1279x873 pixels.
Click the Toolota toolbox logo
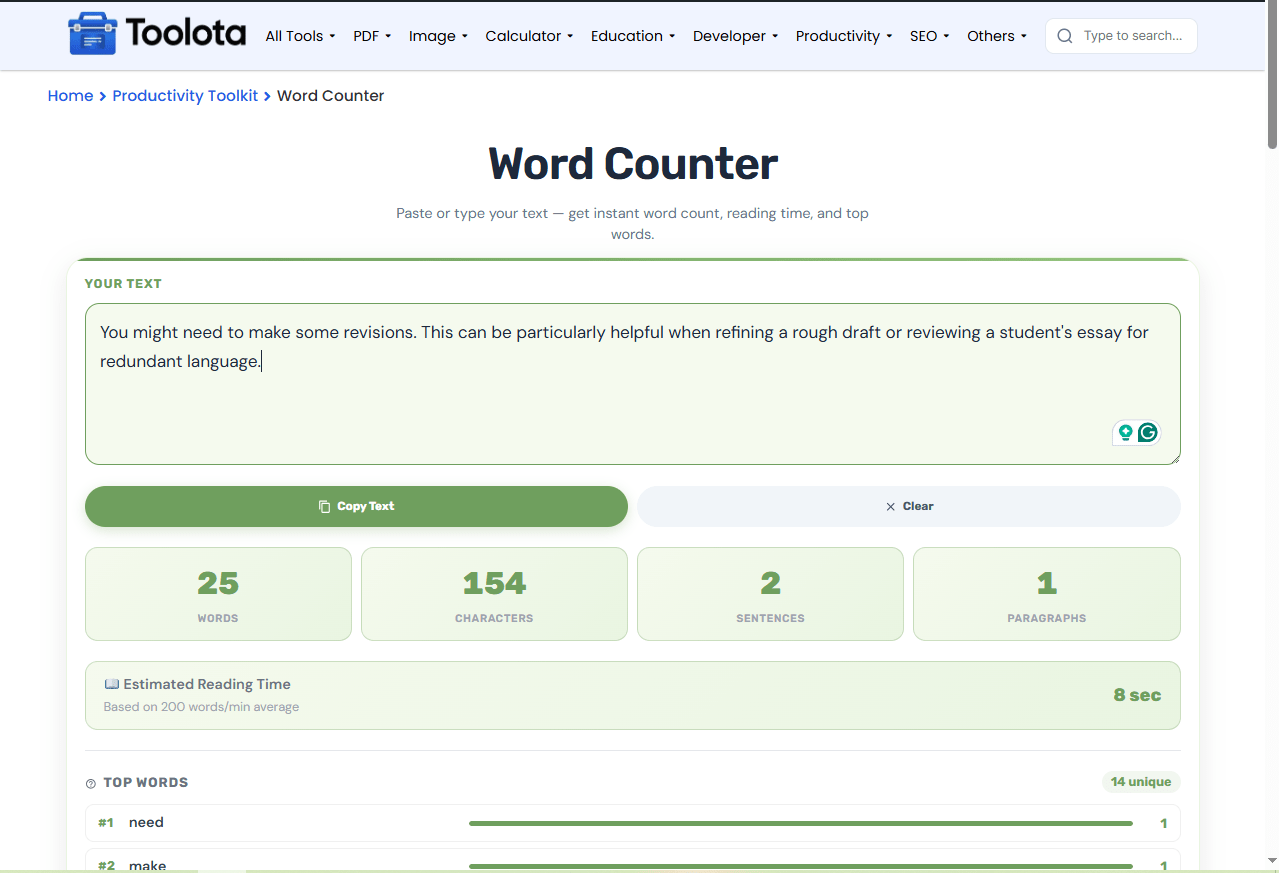pyautogui.click(x=92, y=34)
